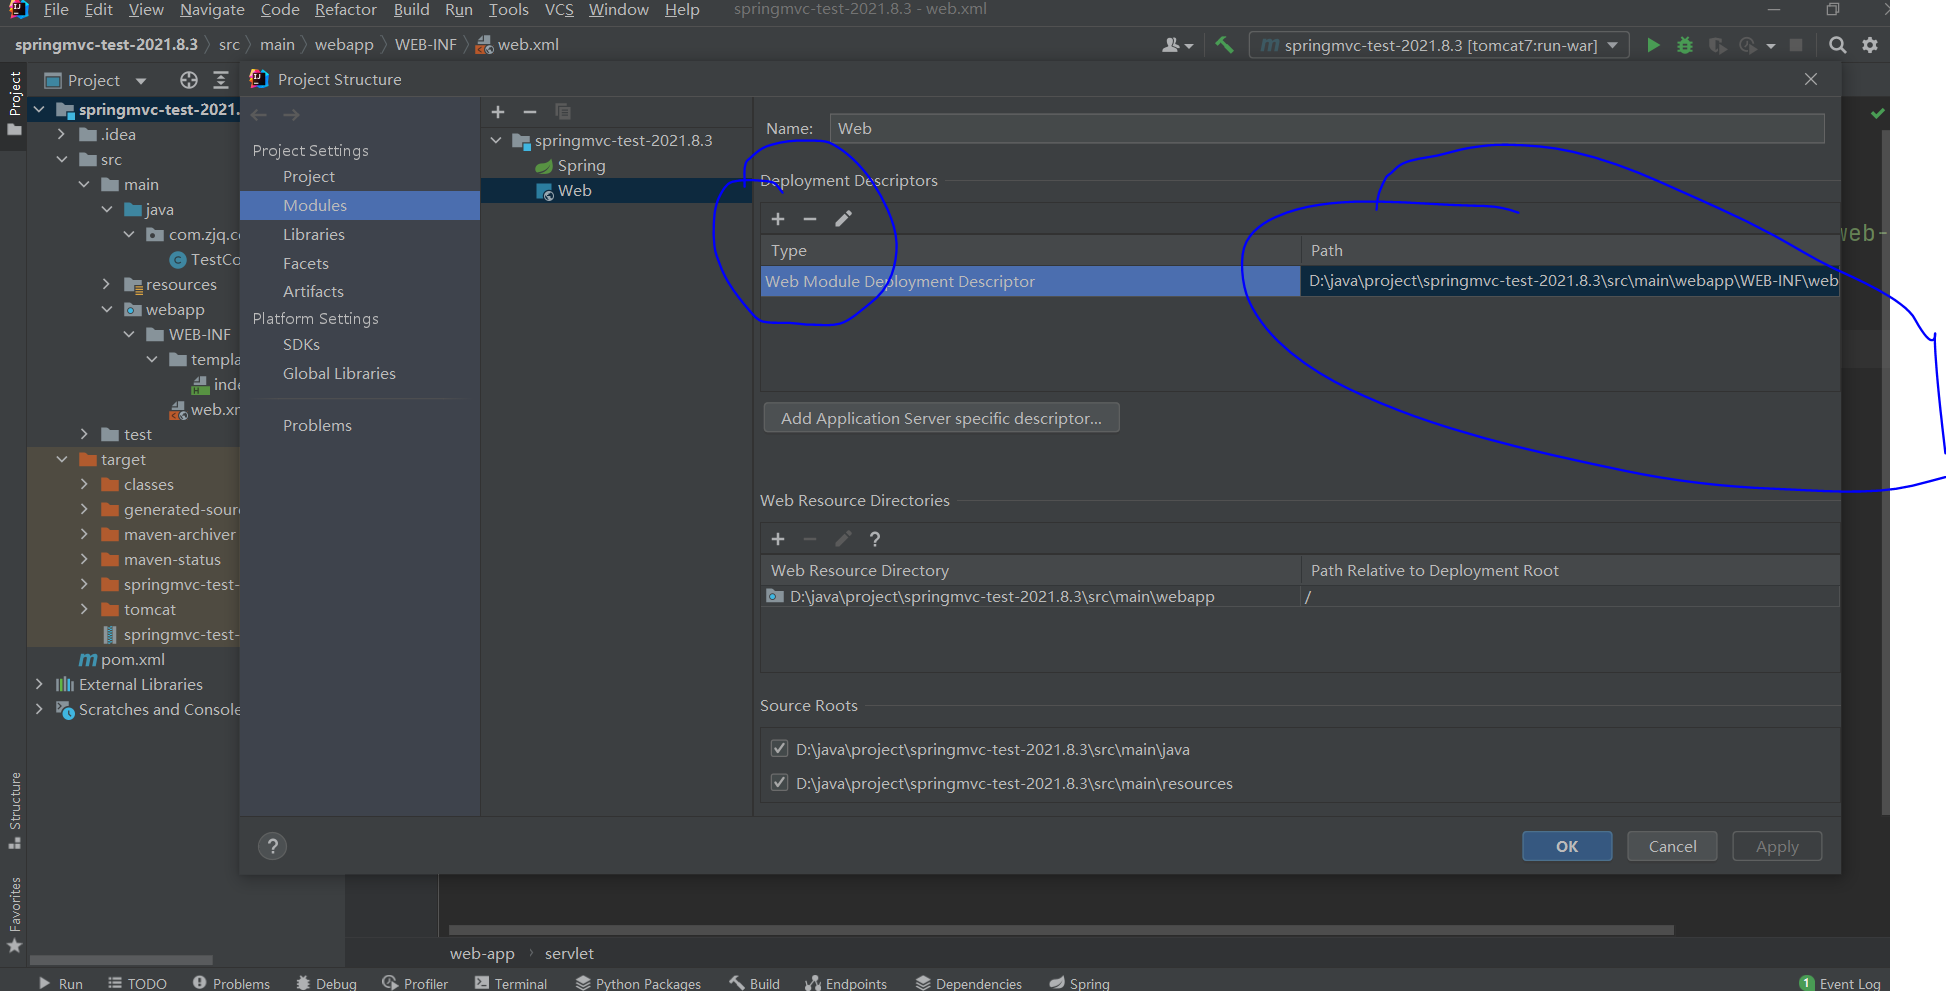Add a deployment descriptor with plus icon

(778, 219)
